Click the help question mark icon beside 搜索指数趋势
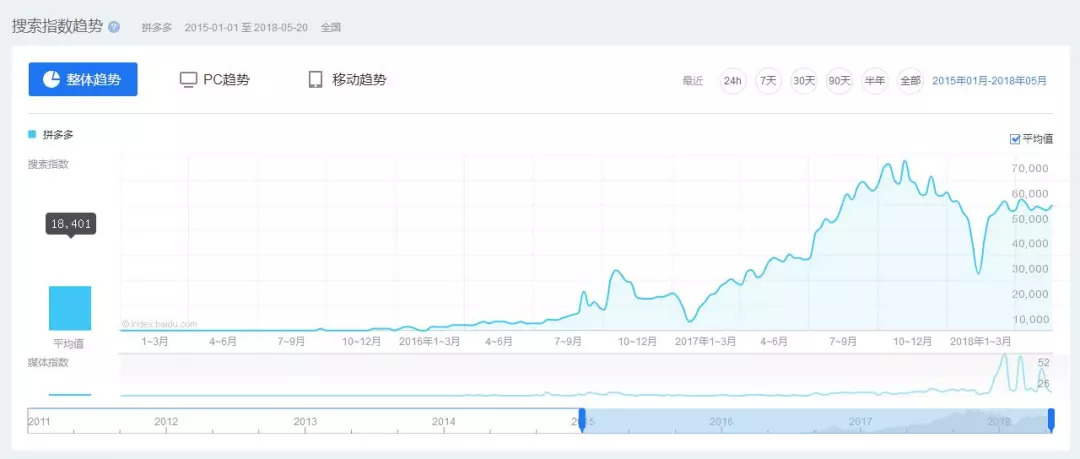The width and height of the screenshot is (1080, 459). [114, 28]
